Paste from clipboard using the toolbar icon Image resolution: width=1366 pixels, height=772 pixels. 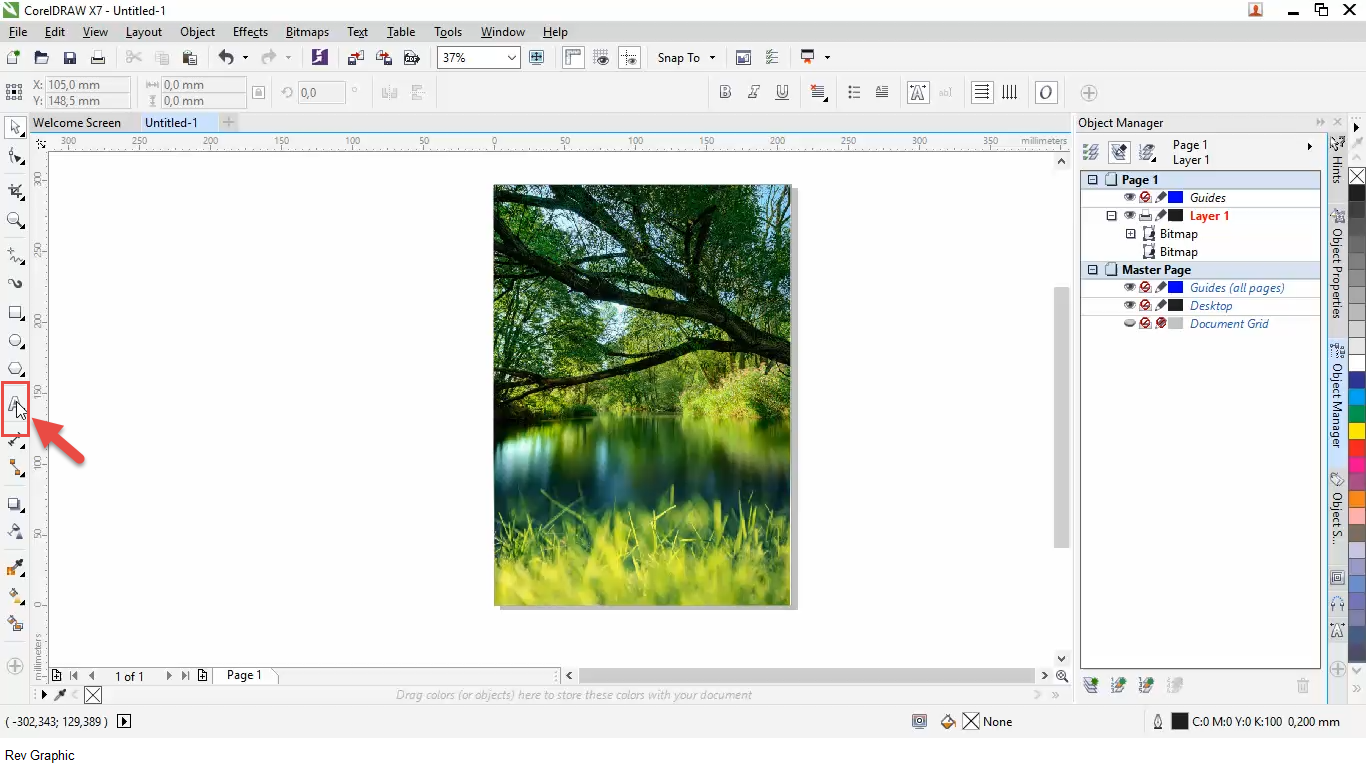pos(189,58)
